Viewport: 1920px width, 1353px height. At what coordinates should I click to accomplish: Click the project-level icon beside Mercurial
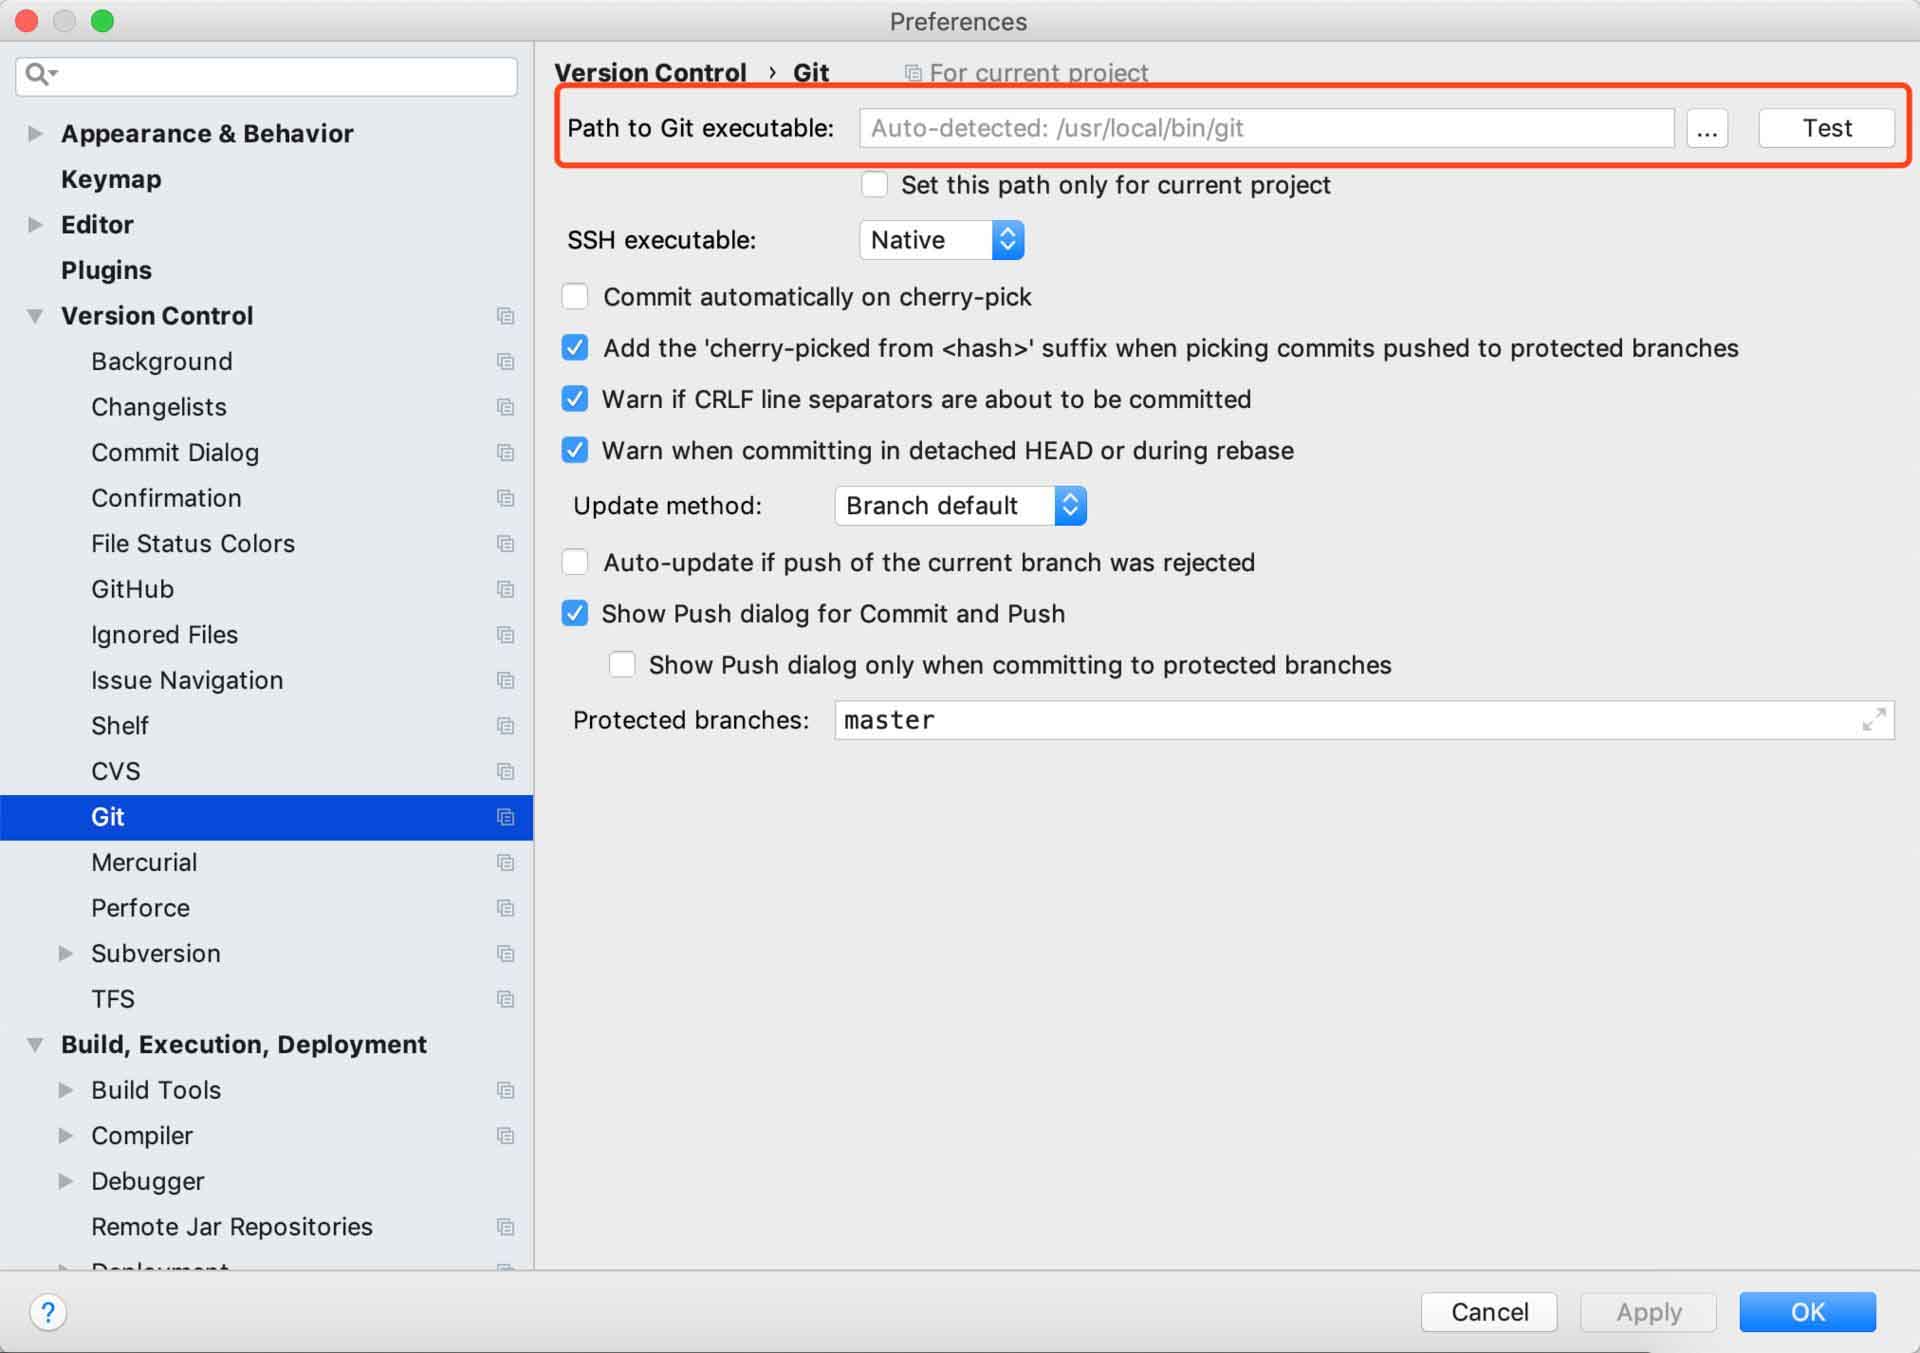505,862
